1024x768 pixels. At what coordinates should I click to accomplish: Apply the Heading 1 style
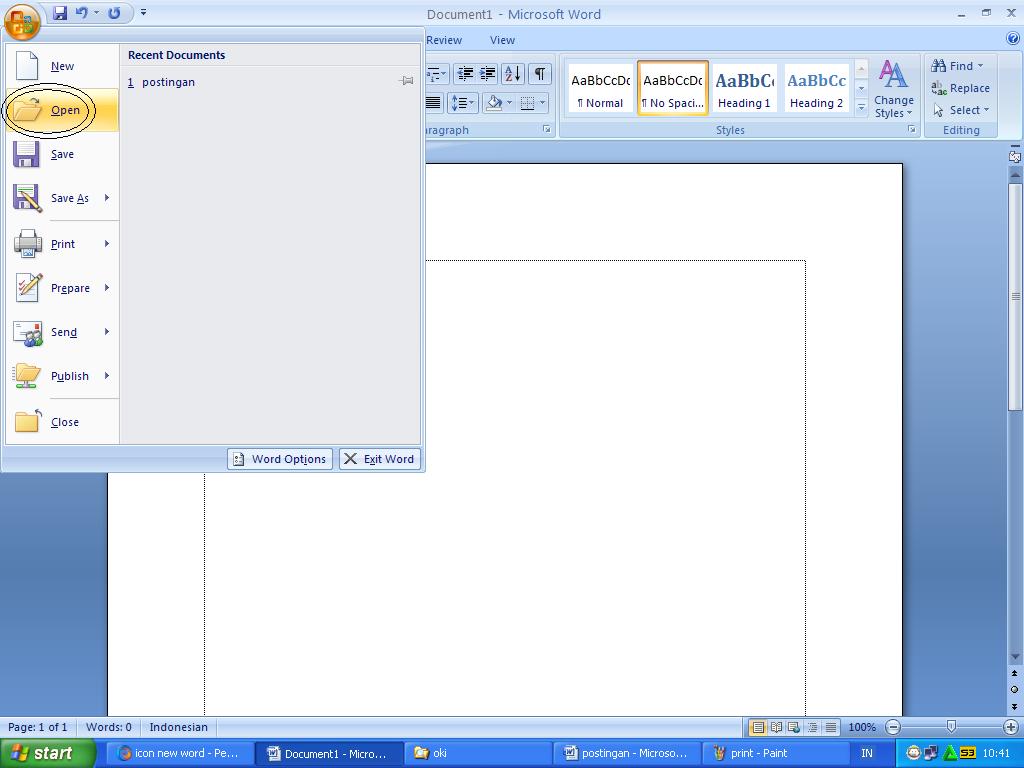[744, 88]
